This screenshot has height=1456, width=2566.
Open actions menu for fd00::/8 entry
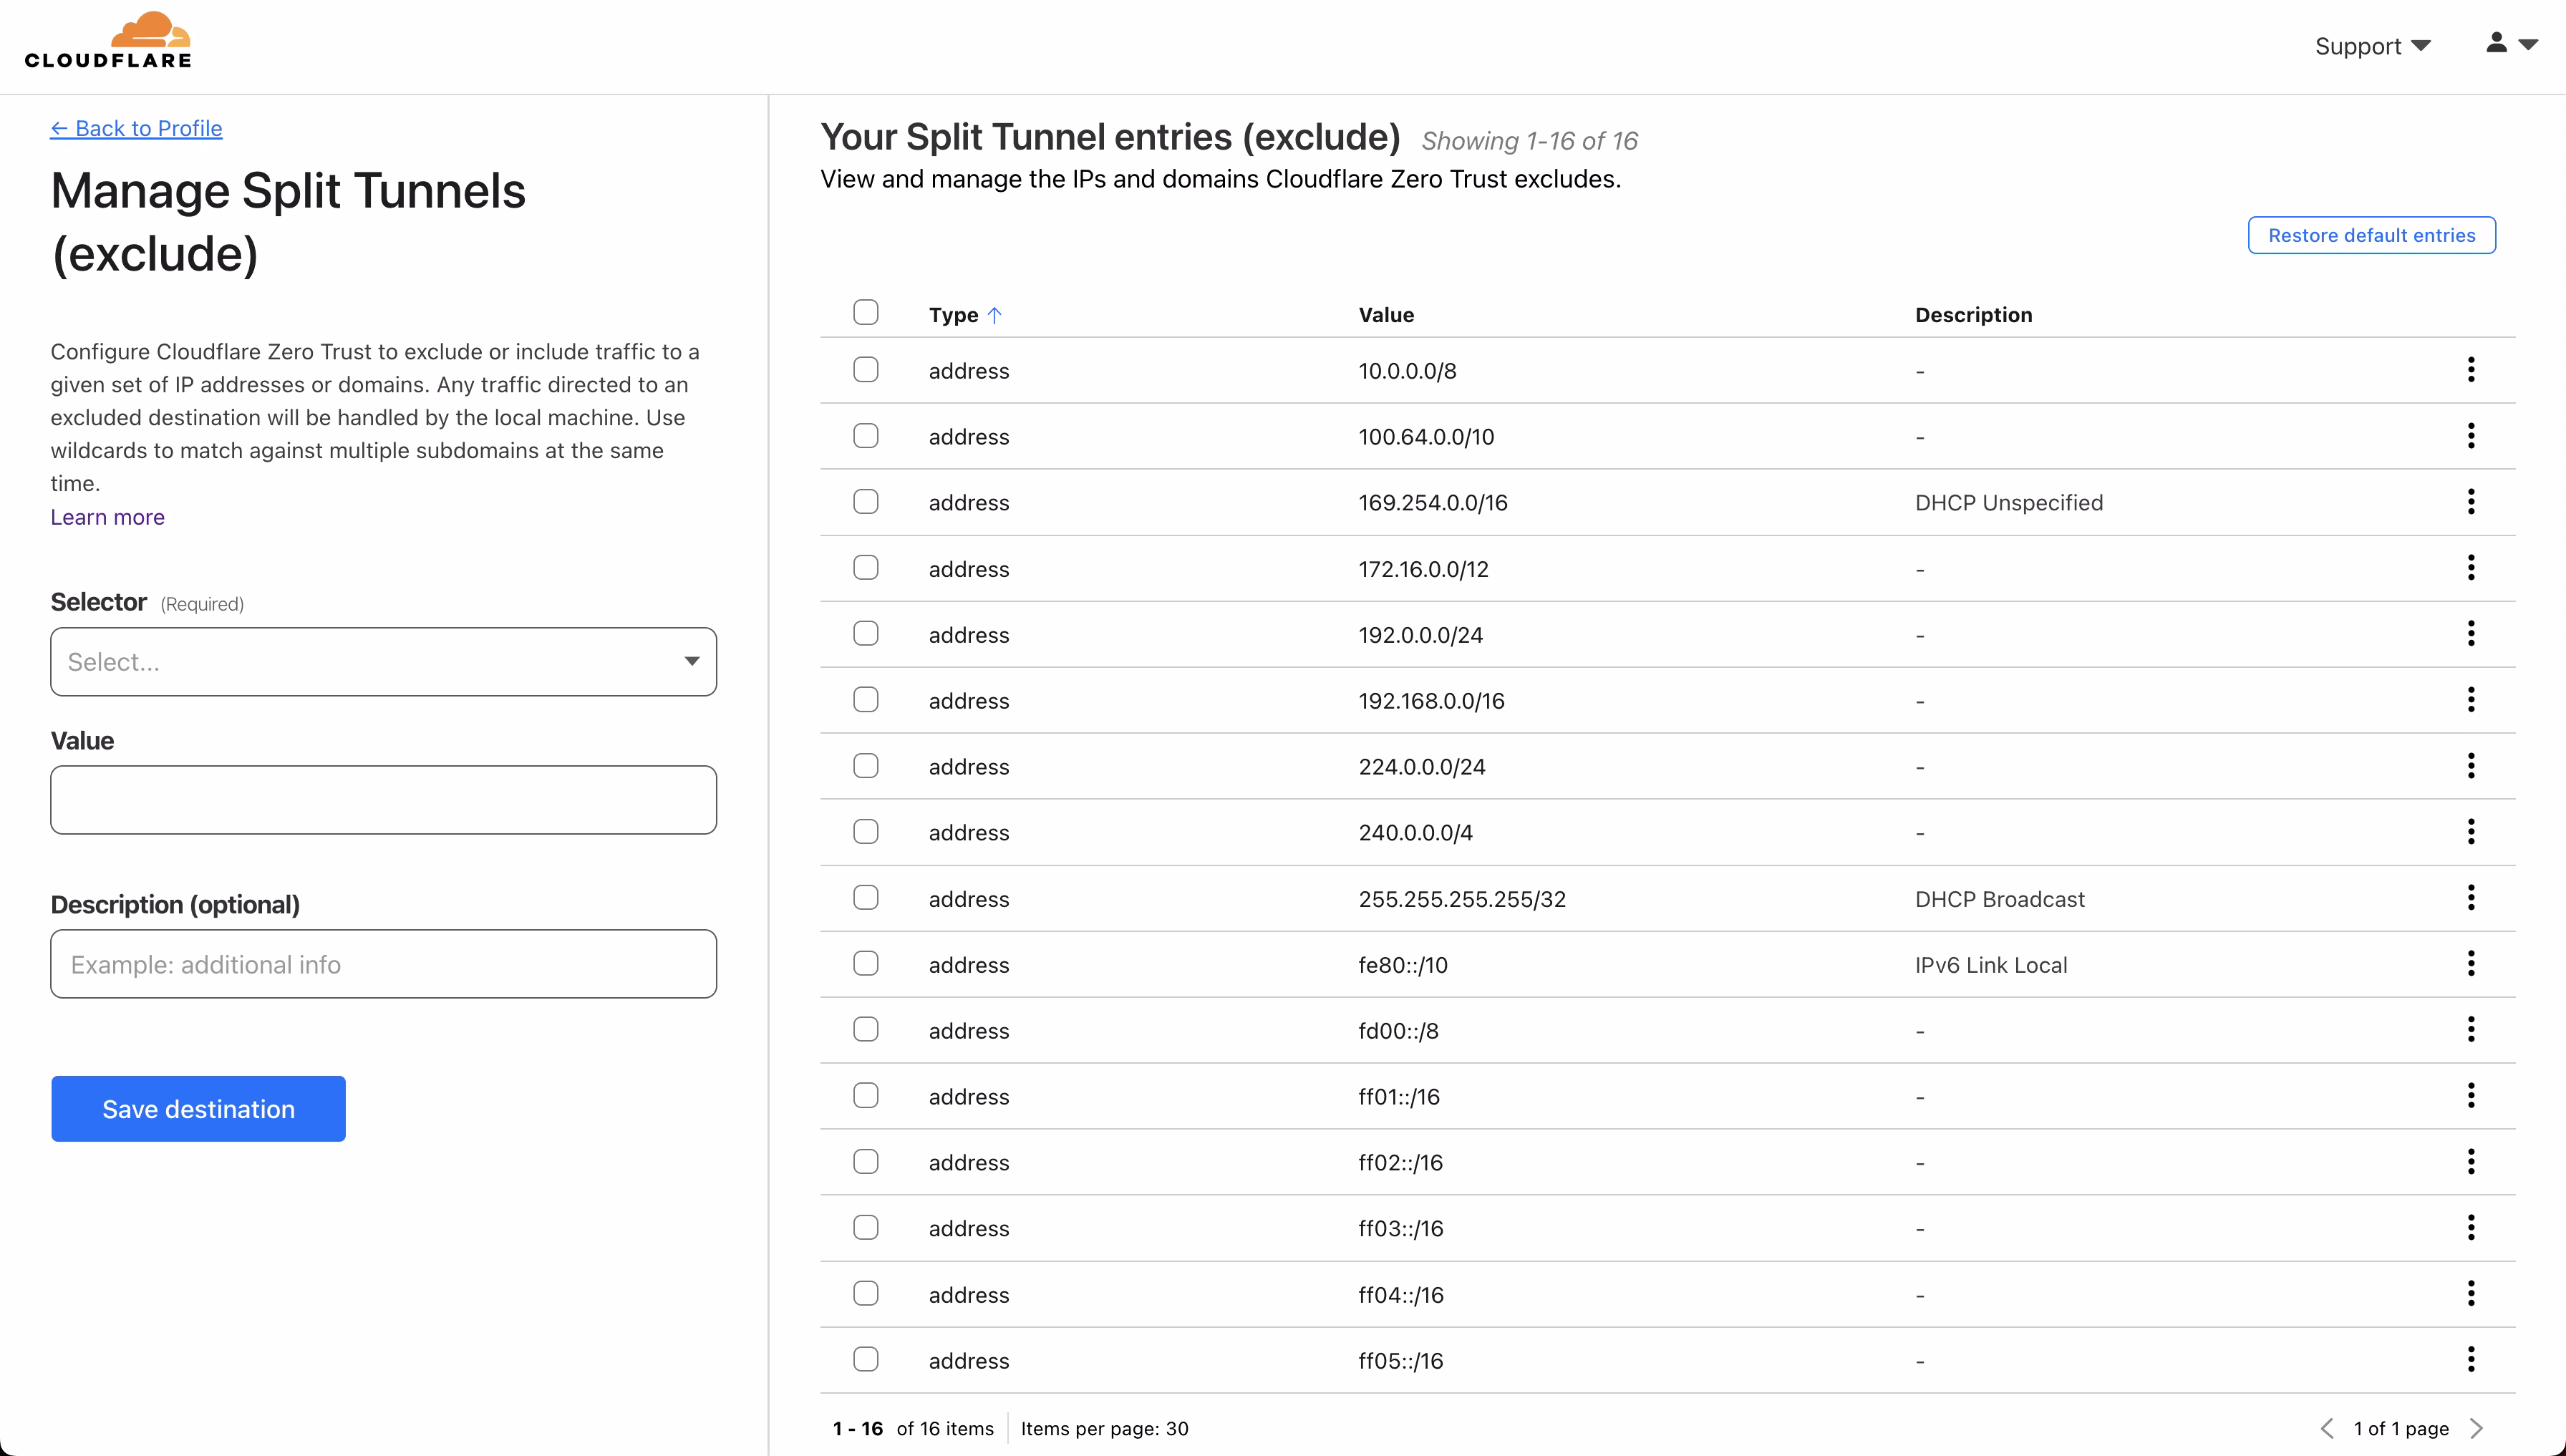tap(2470, 1030)
